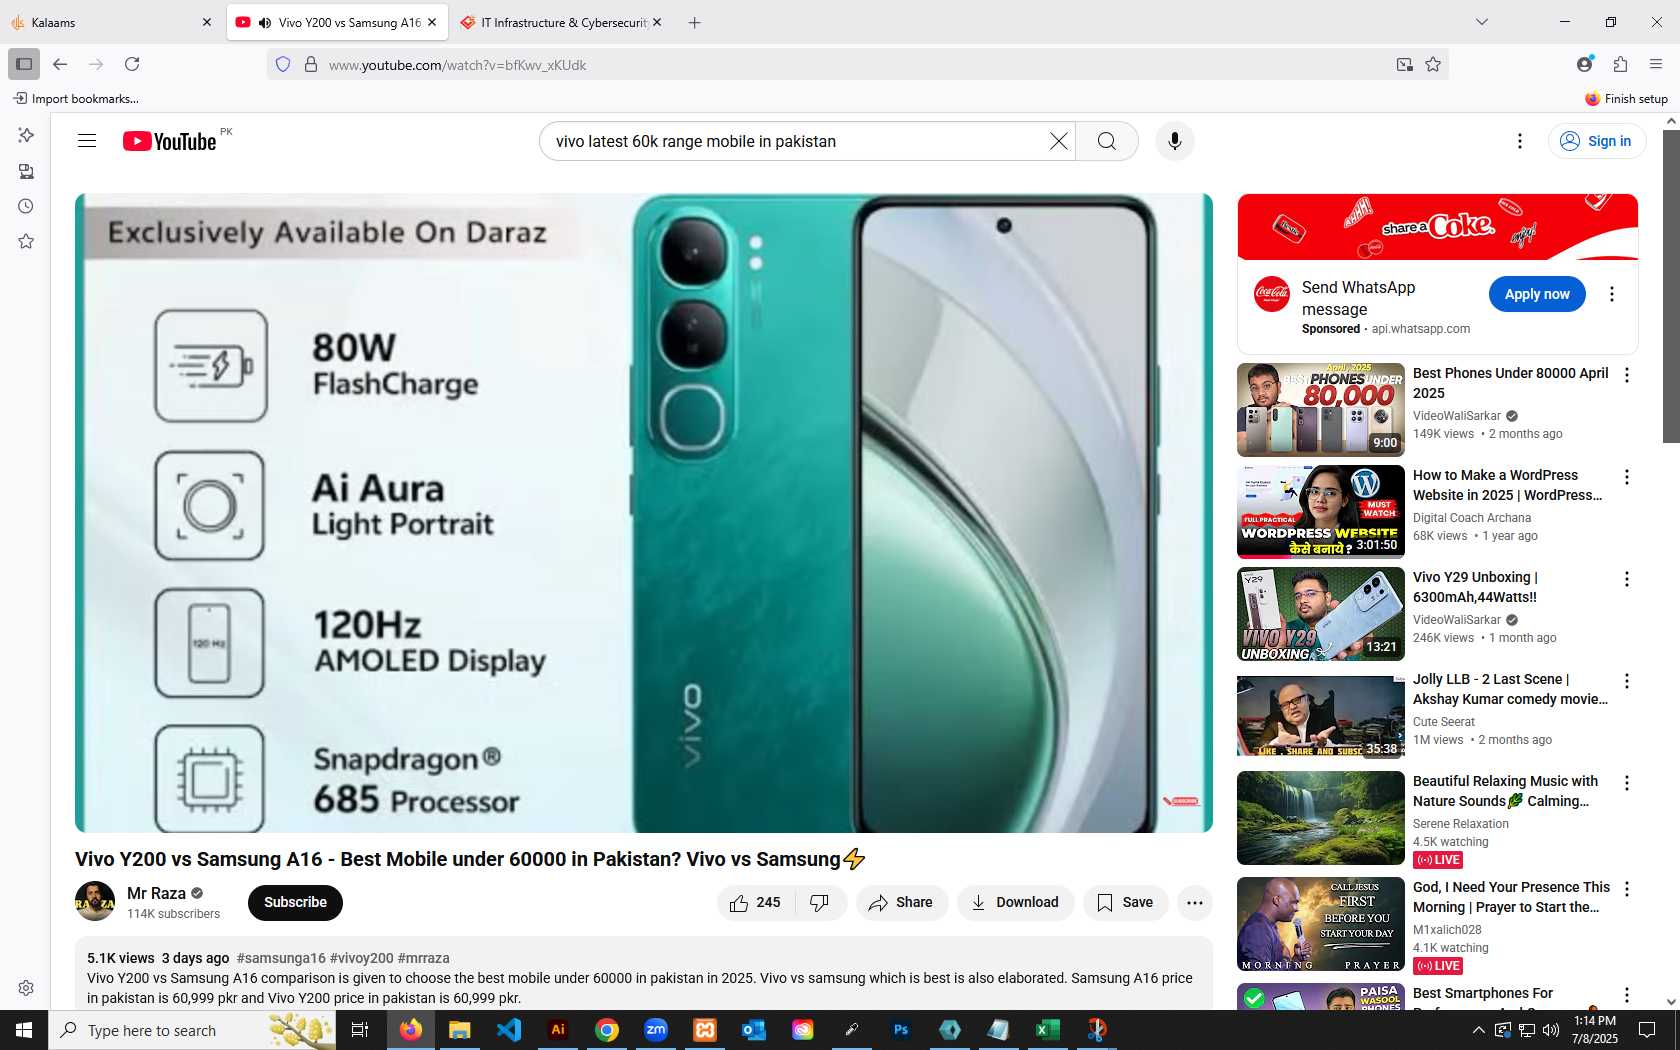Click Import bookmarks in toolbar
1680x1050 pixels.
click(x=76, y=98)
